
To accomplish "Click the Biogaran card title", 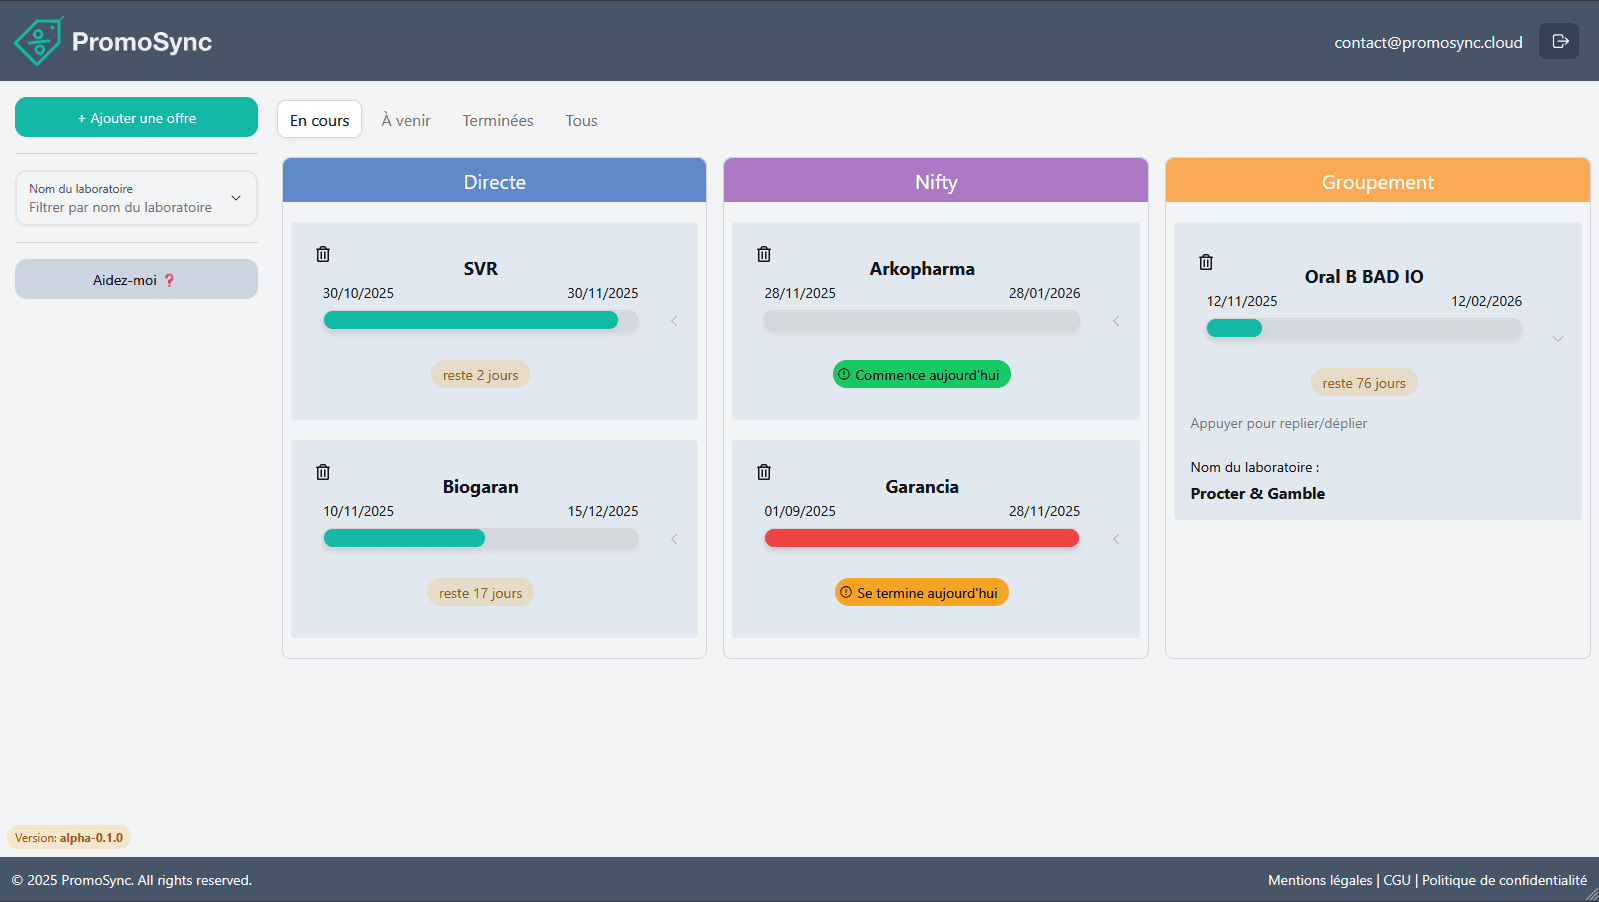I will [480, 486].
